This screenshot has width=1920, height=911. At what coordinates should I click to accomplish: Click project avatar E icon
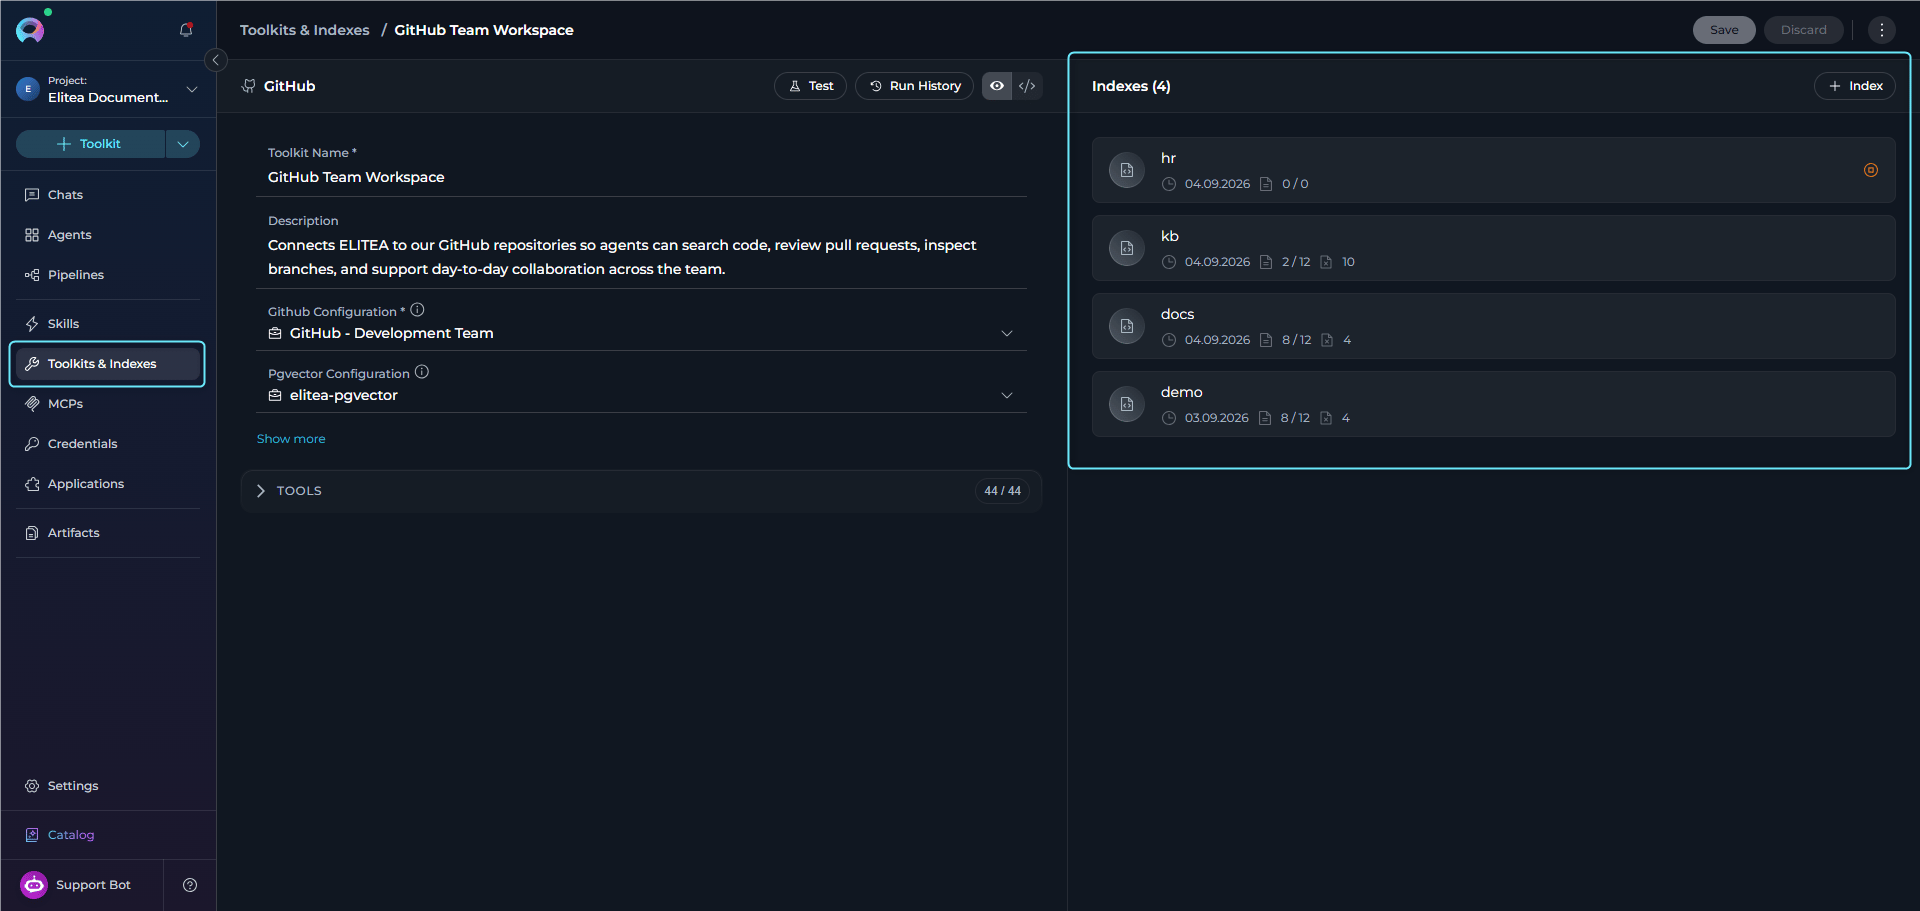28,89
